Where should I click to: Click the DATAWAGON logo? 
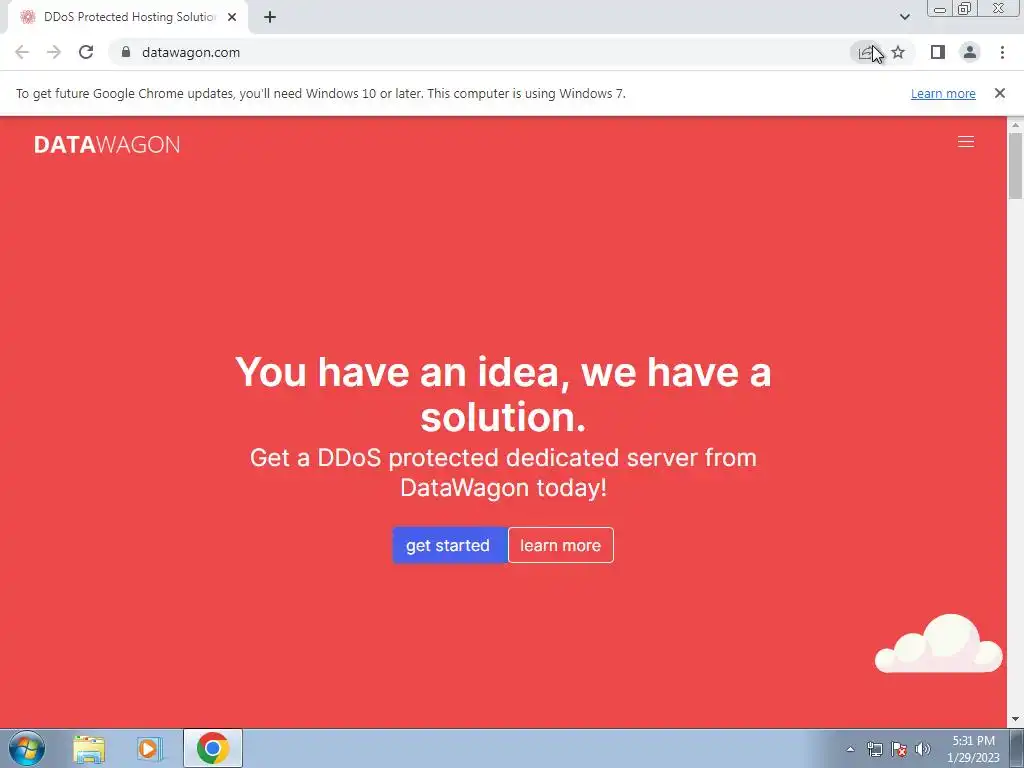pyautogui.click(x=107, y=144)
